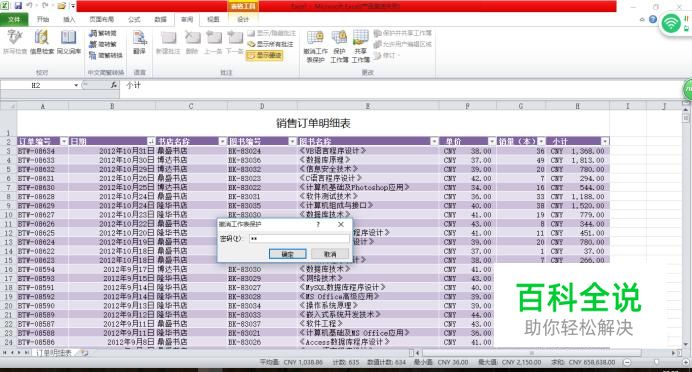Click the green WiFi widget icon
The width and height of the screenshot is (692, 372).
[671, 23]
